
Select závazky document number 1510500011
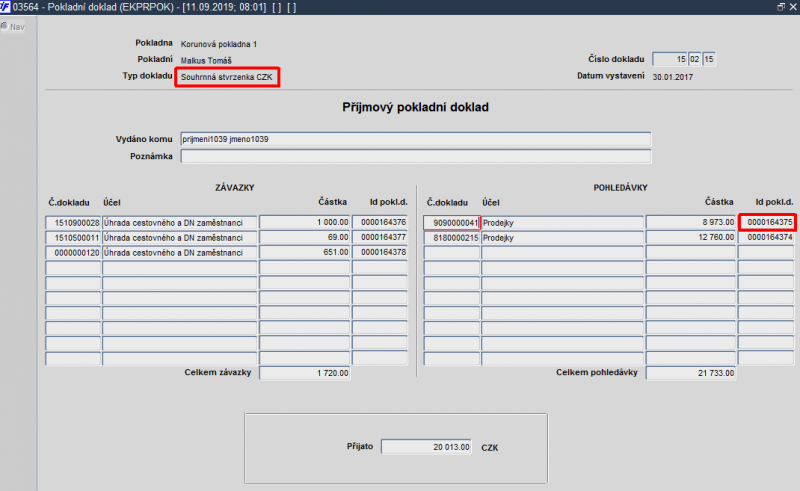tap(73, 238)
